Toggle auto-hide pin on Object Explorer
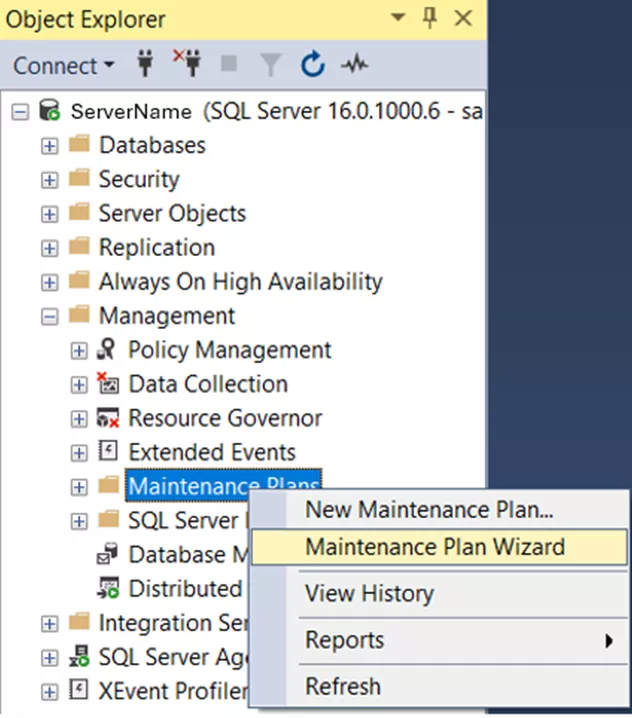632x718 pixels. (430, 18)
